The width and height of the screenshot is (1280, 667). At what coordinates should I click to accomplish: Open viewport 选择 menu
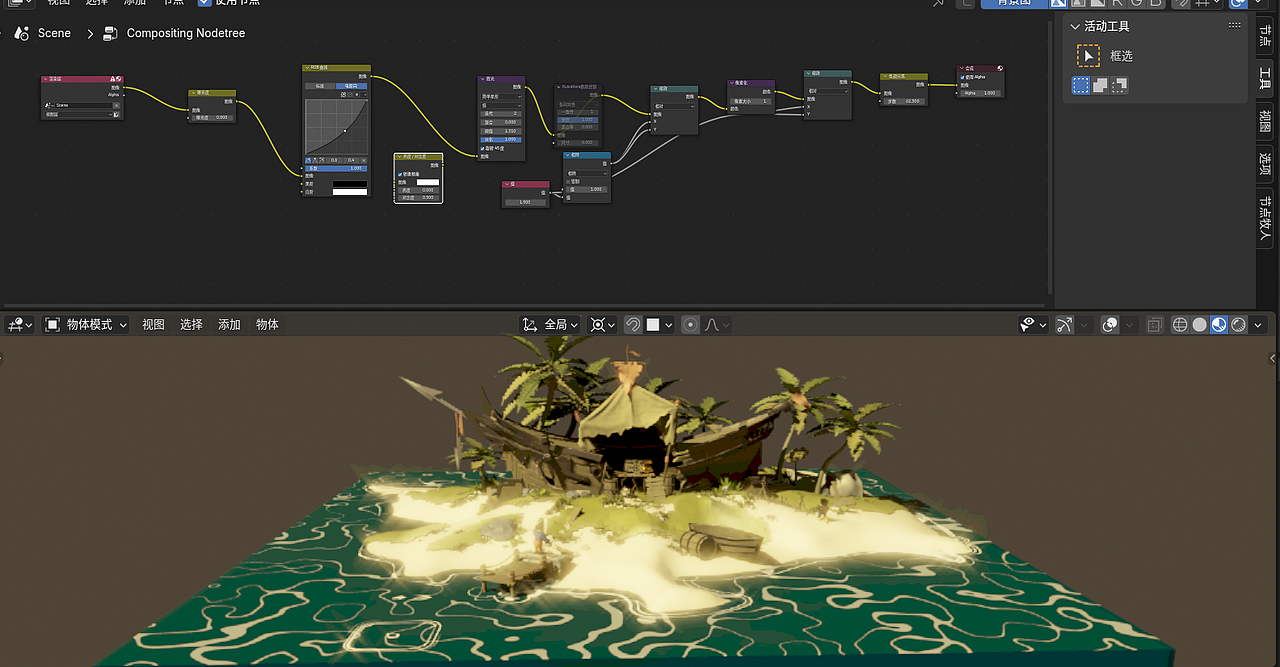191,325
